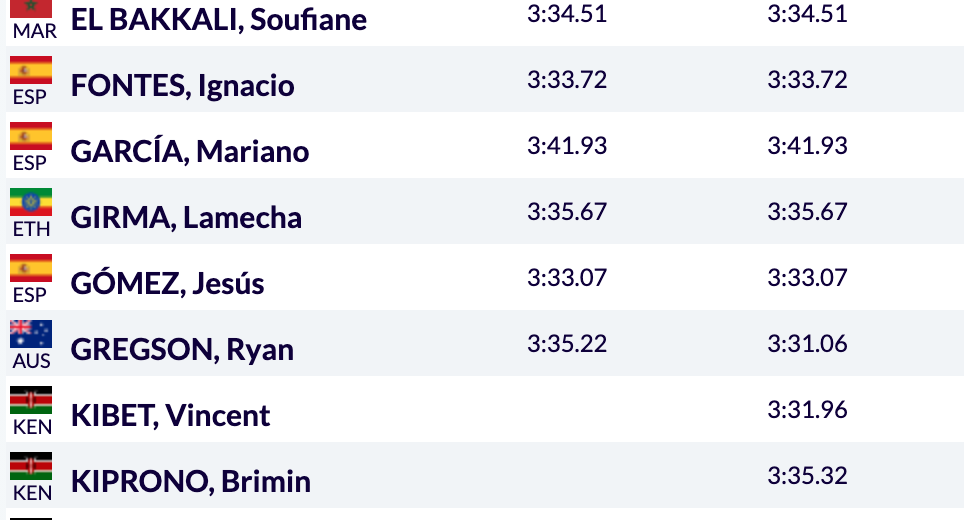Image resolution: width=964 pixels, height=520 pixels.
Task: Click the Spain flag beside FONTES, Ignacio
Action: [31, 70]
